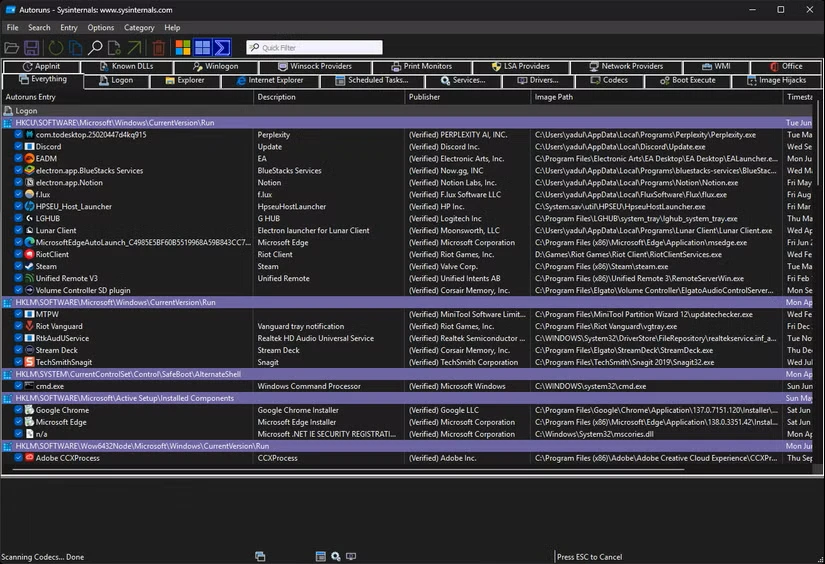The width and height of the screenshot is (825, 564).
Task: Uncheck the Discord autorun entry
Action: click(x=19, y=147)
